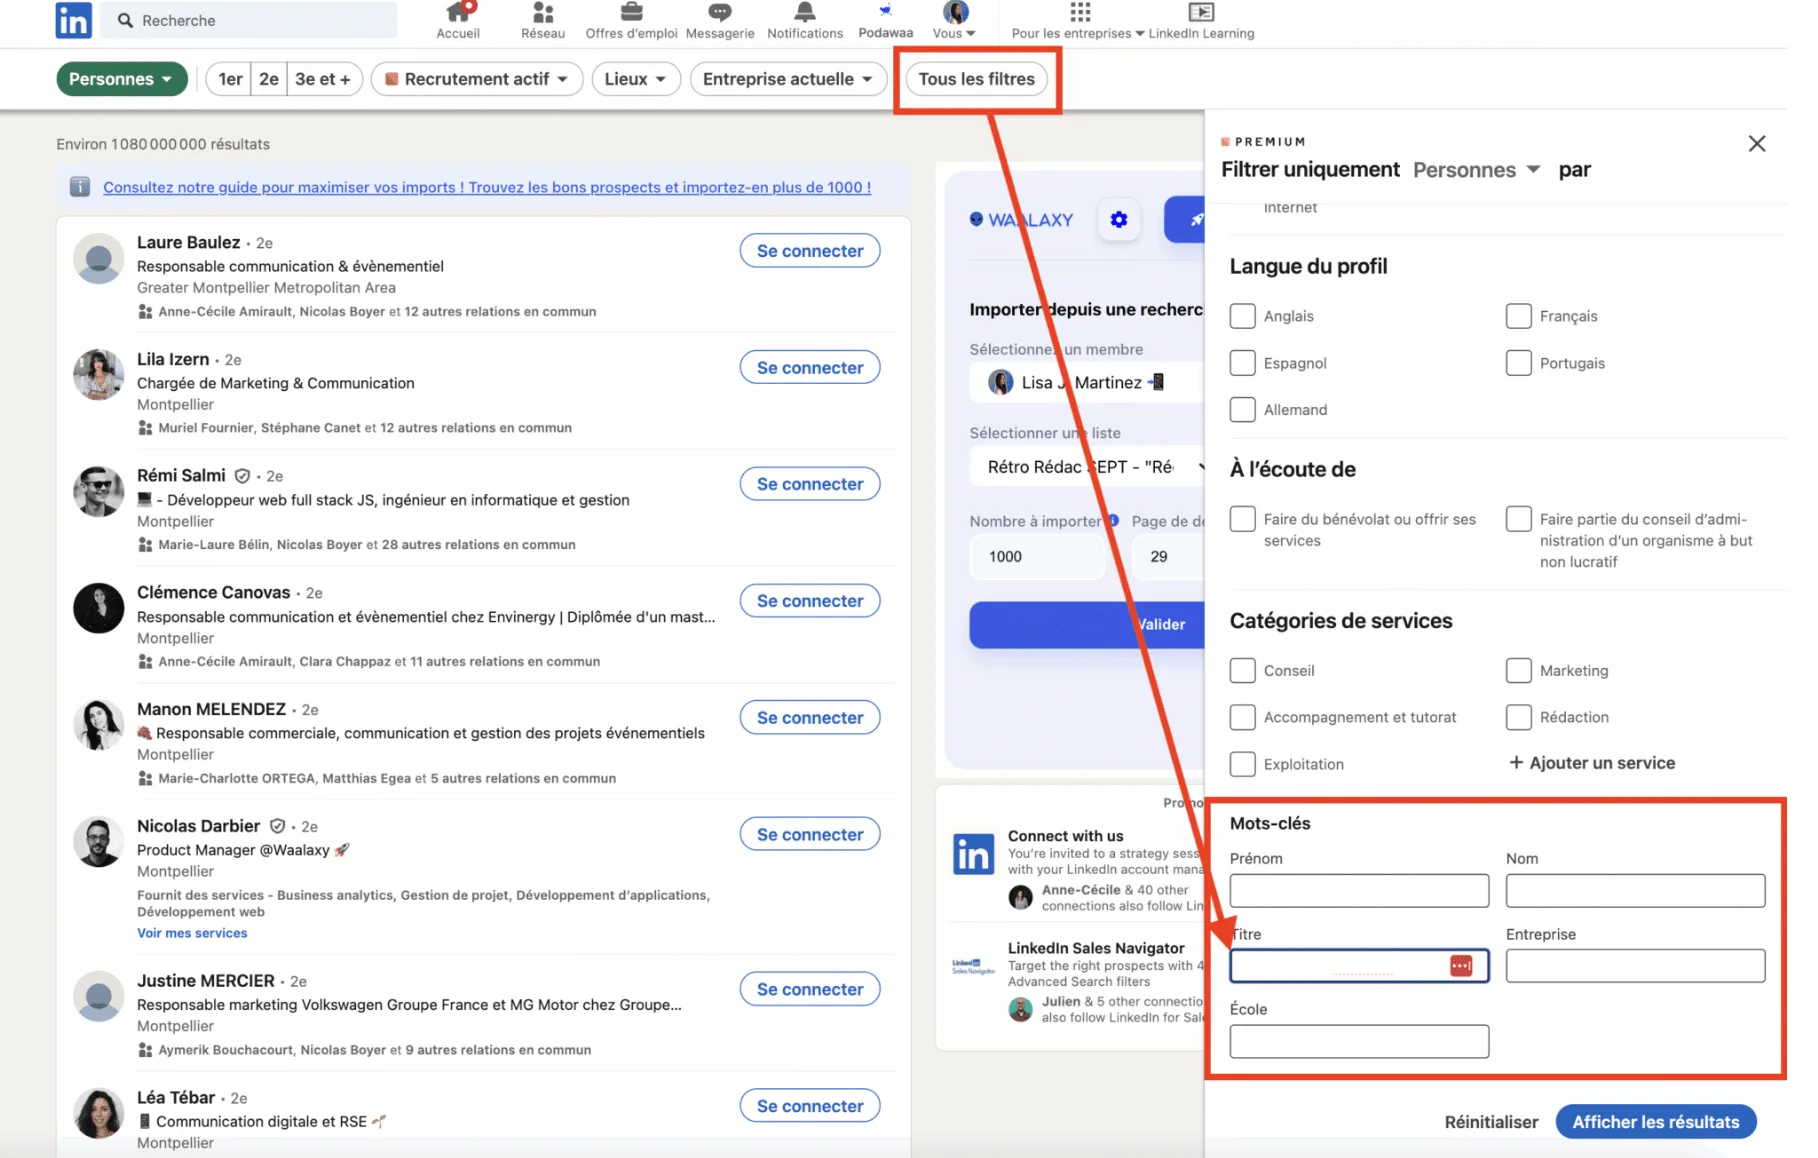Expand the Entreprise actuelle dropdown
1818x1158 pixels.
[x=788, y=79]
